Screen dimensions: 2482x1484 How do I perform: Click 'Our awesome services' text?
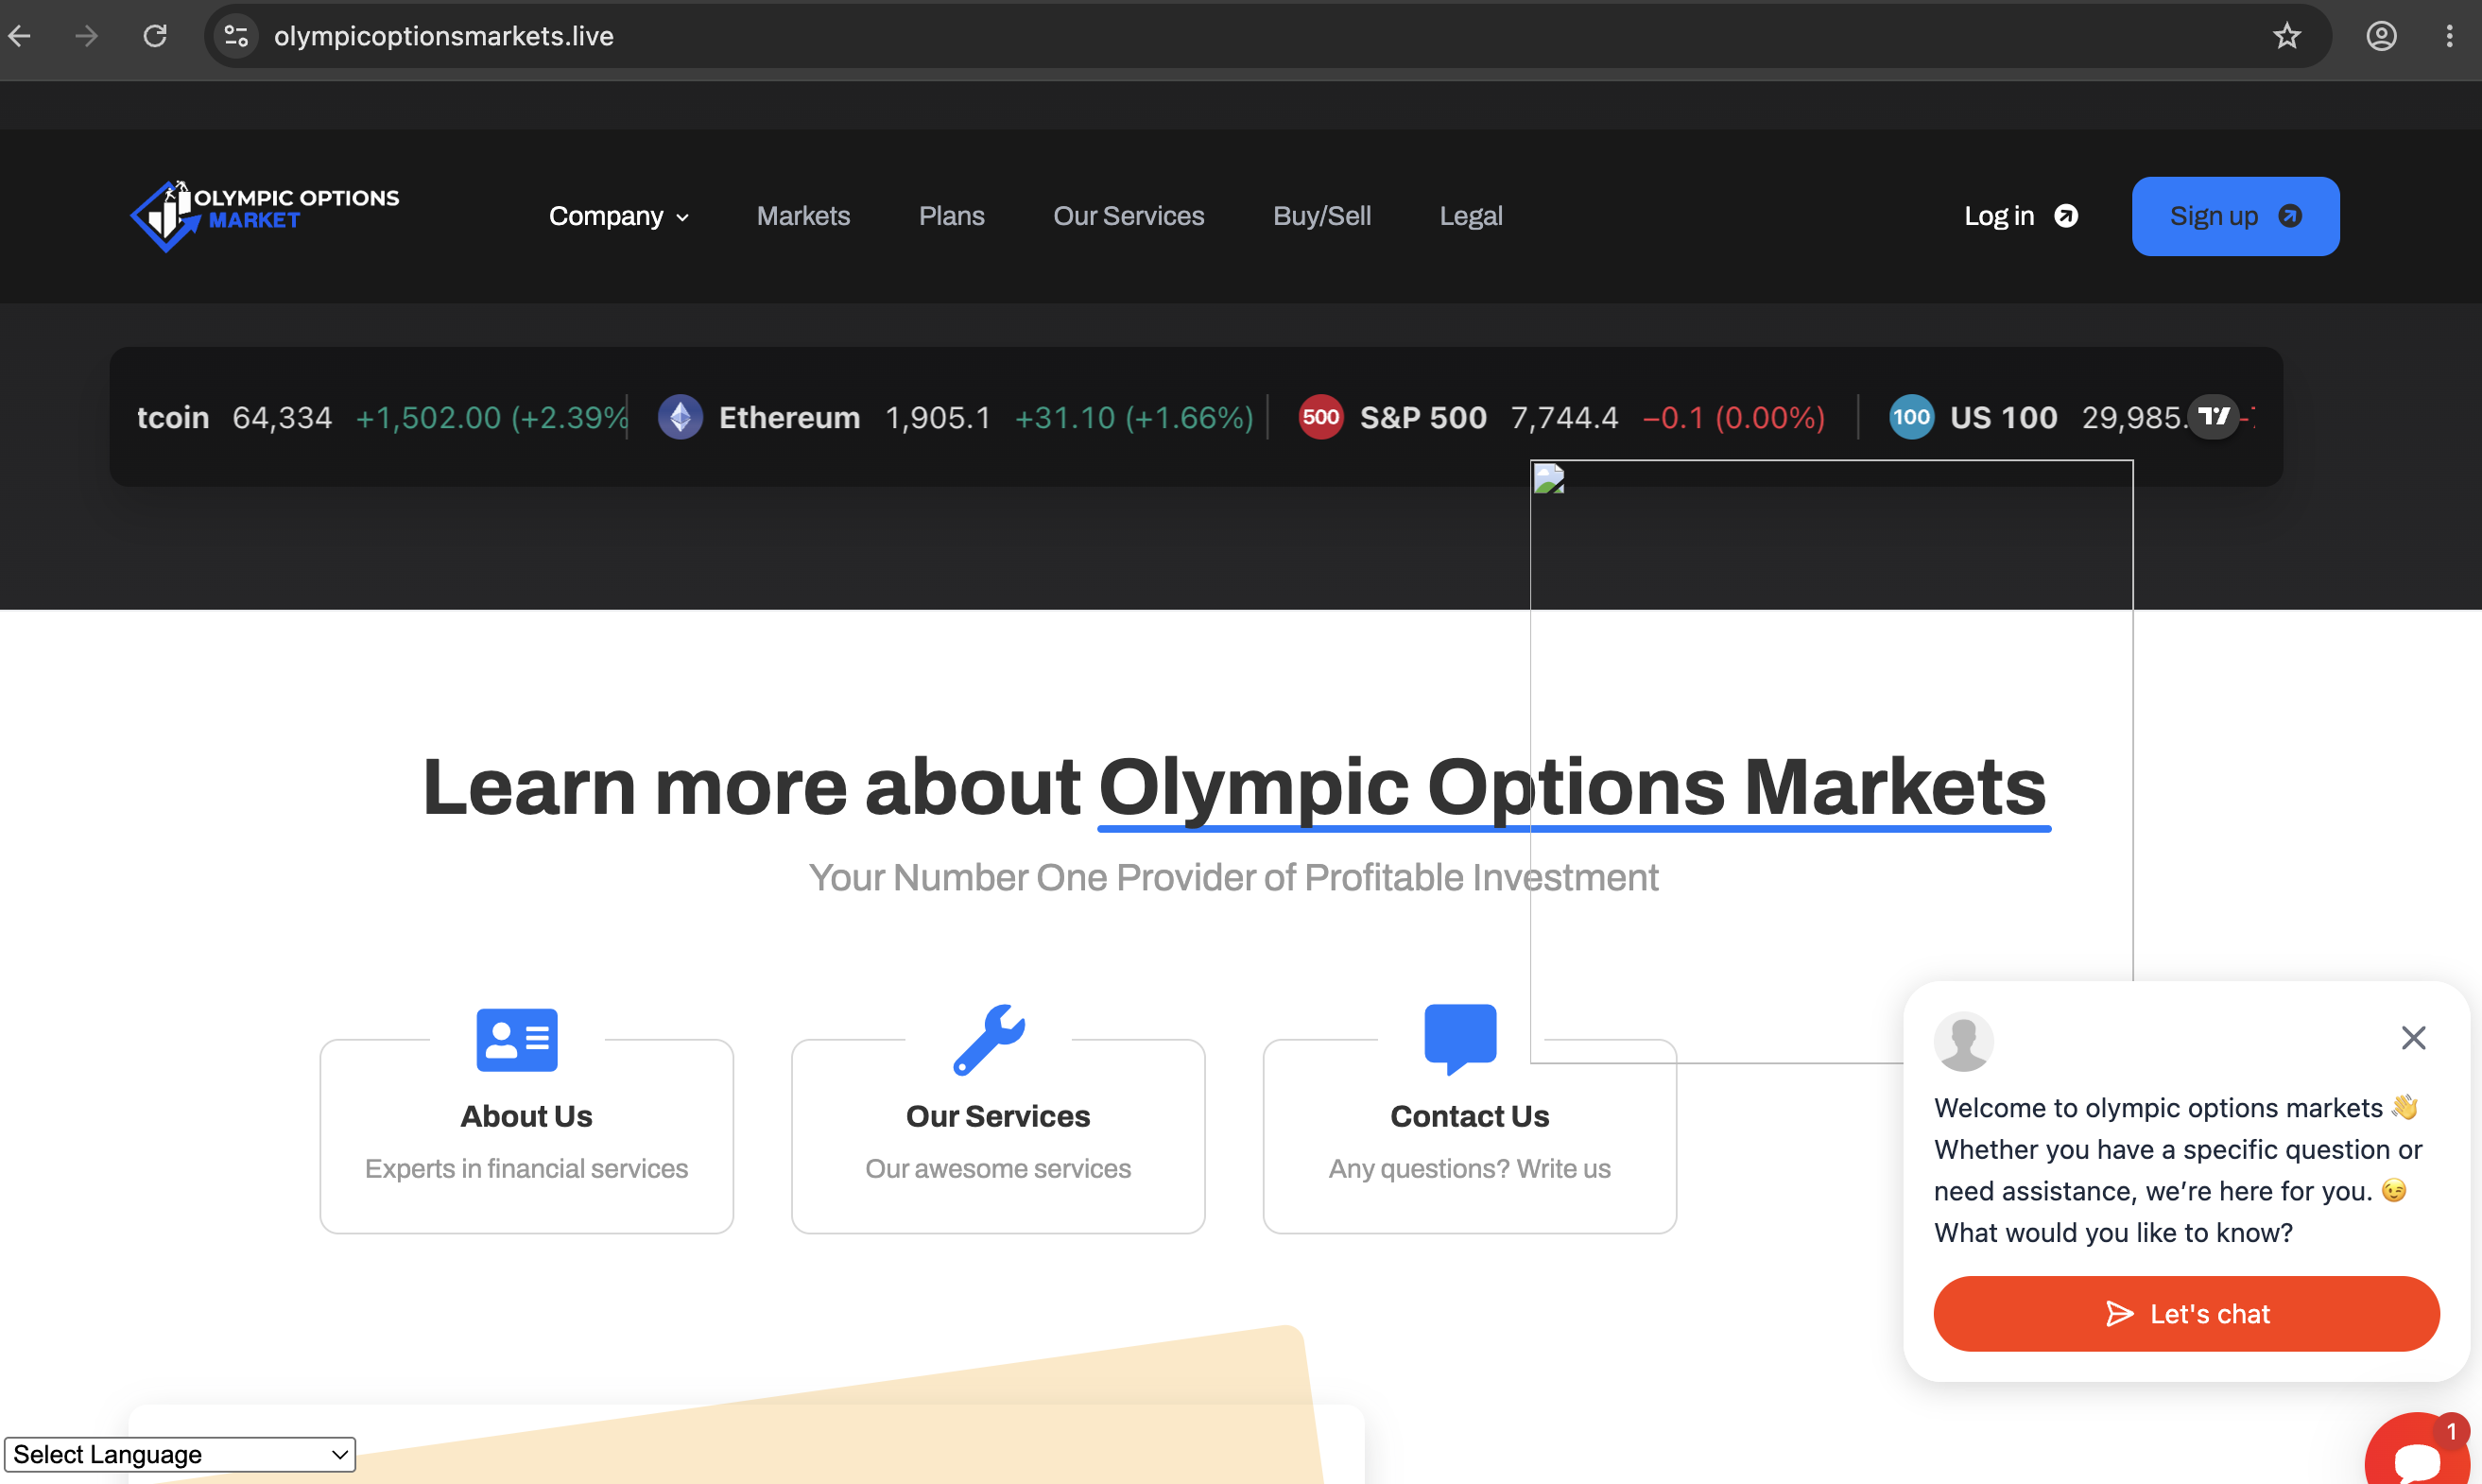pyautogui.click(x=997, y=1168)
